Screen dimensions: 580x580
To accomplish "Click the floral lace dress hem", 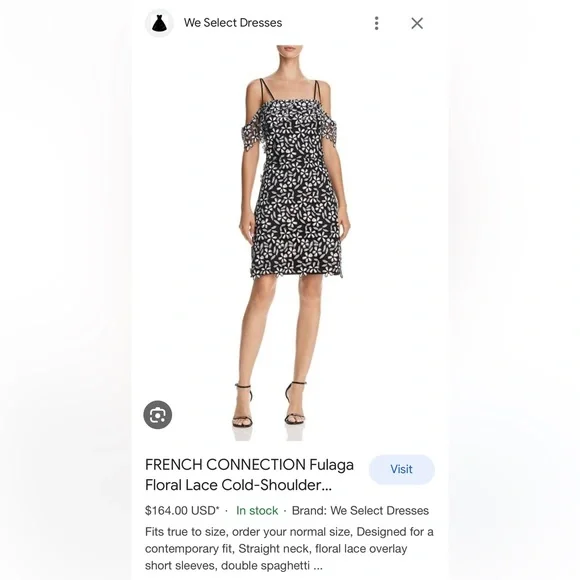I will 298,272.
